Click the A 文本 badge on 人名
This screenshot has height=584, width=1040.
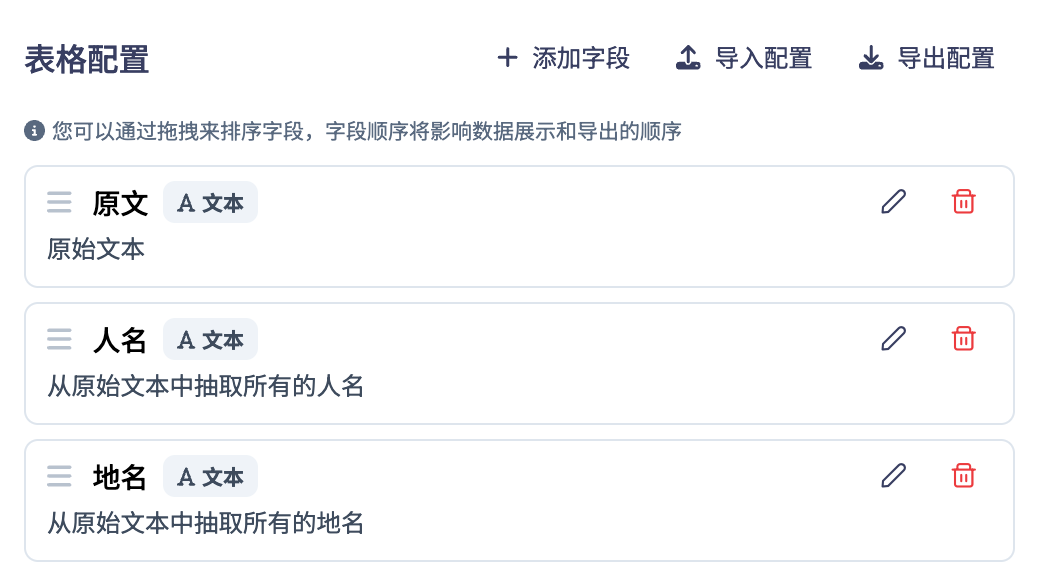(210, 339)
